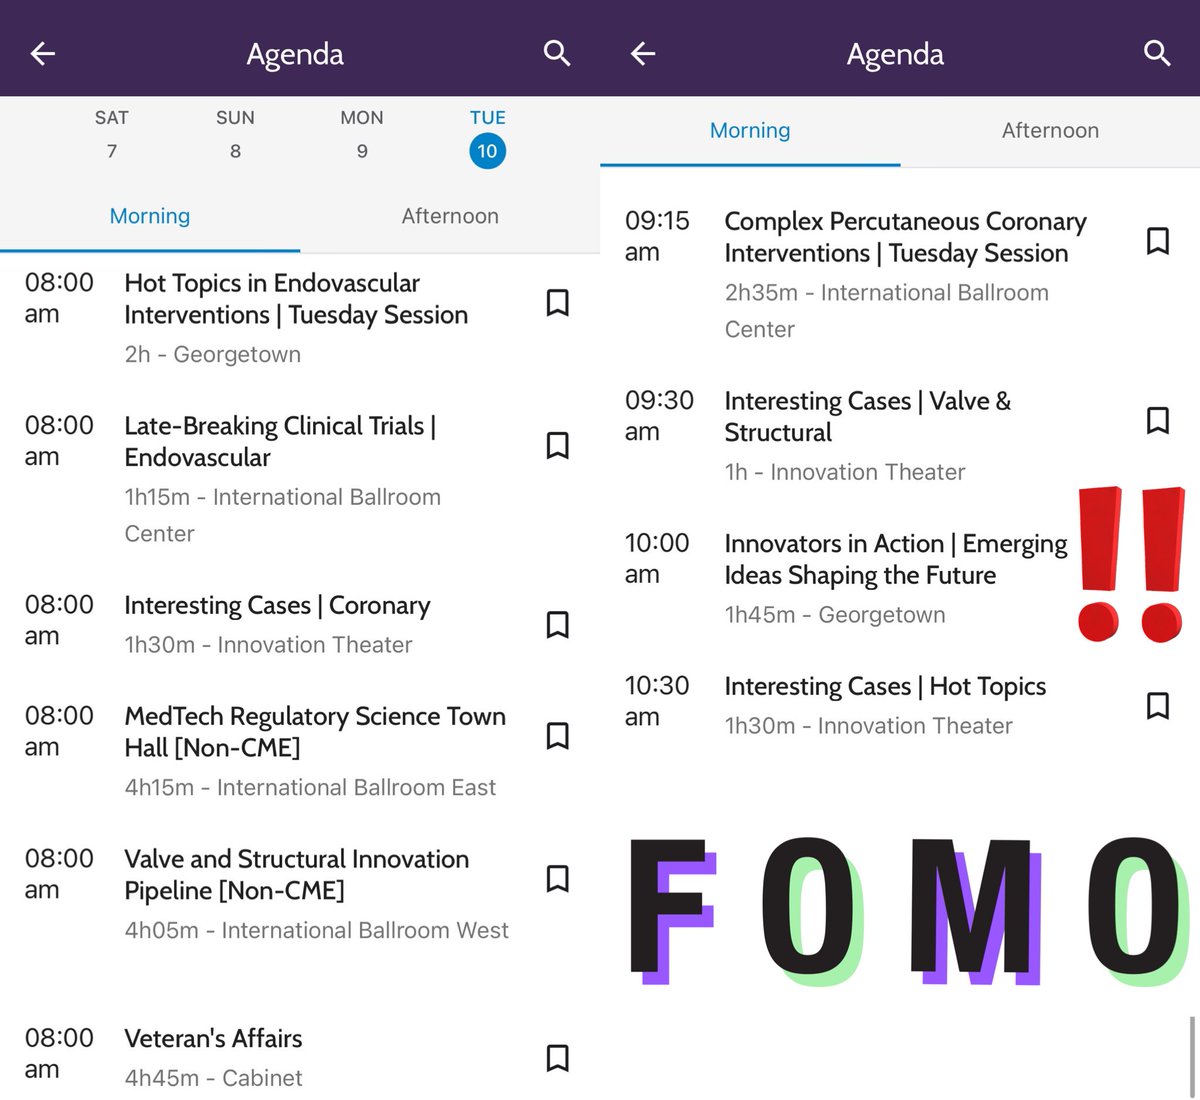Viewport: 1200px width, 1100px height.
Task: Switch to SAT 7 in the date picker
Action: (111, 135)
